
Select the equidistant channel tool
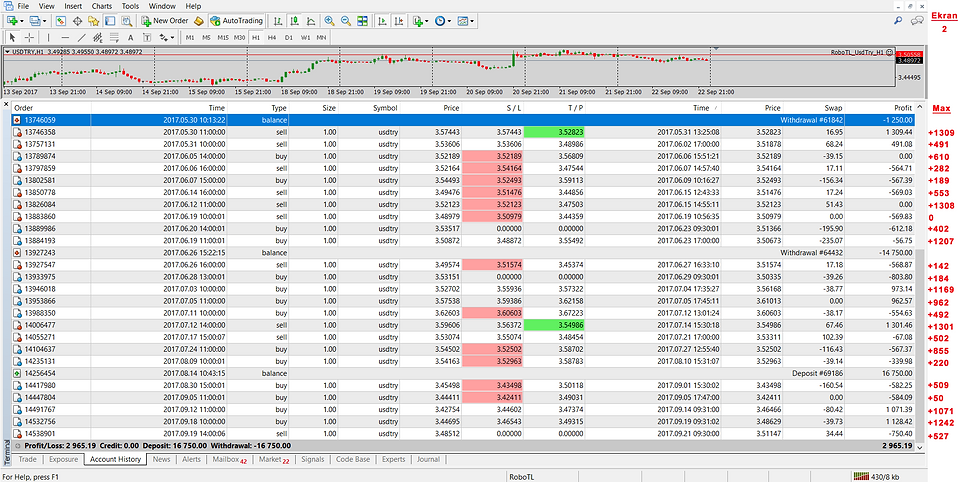click(x=97, y=37)
